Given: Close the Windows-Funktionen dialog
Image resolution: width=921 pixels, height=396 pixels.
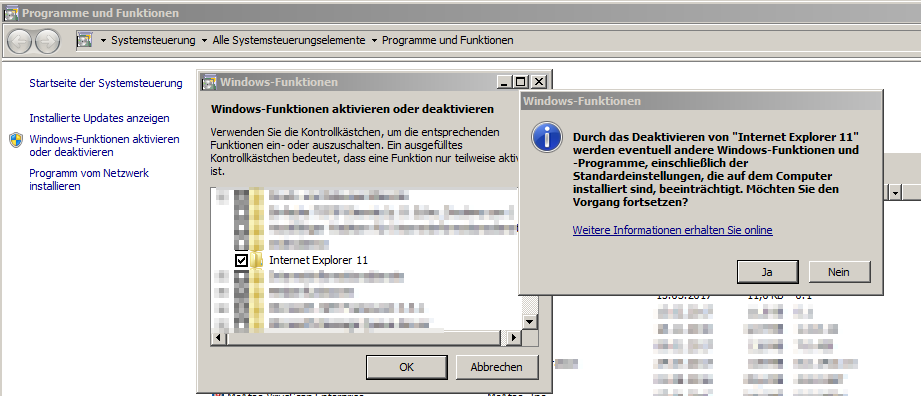Looking at the screenshot, I should click(x=538, y=82).
